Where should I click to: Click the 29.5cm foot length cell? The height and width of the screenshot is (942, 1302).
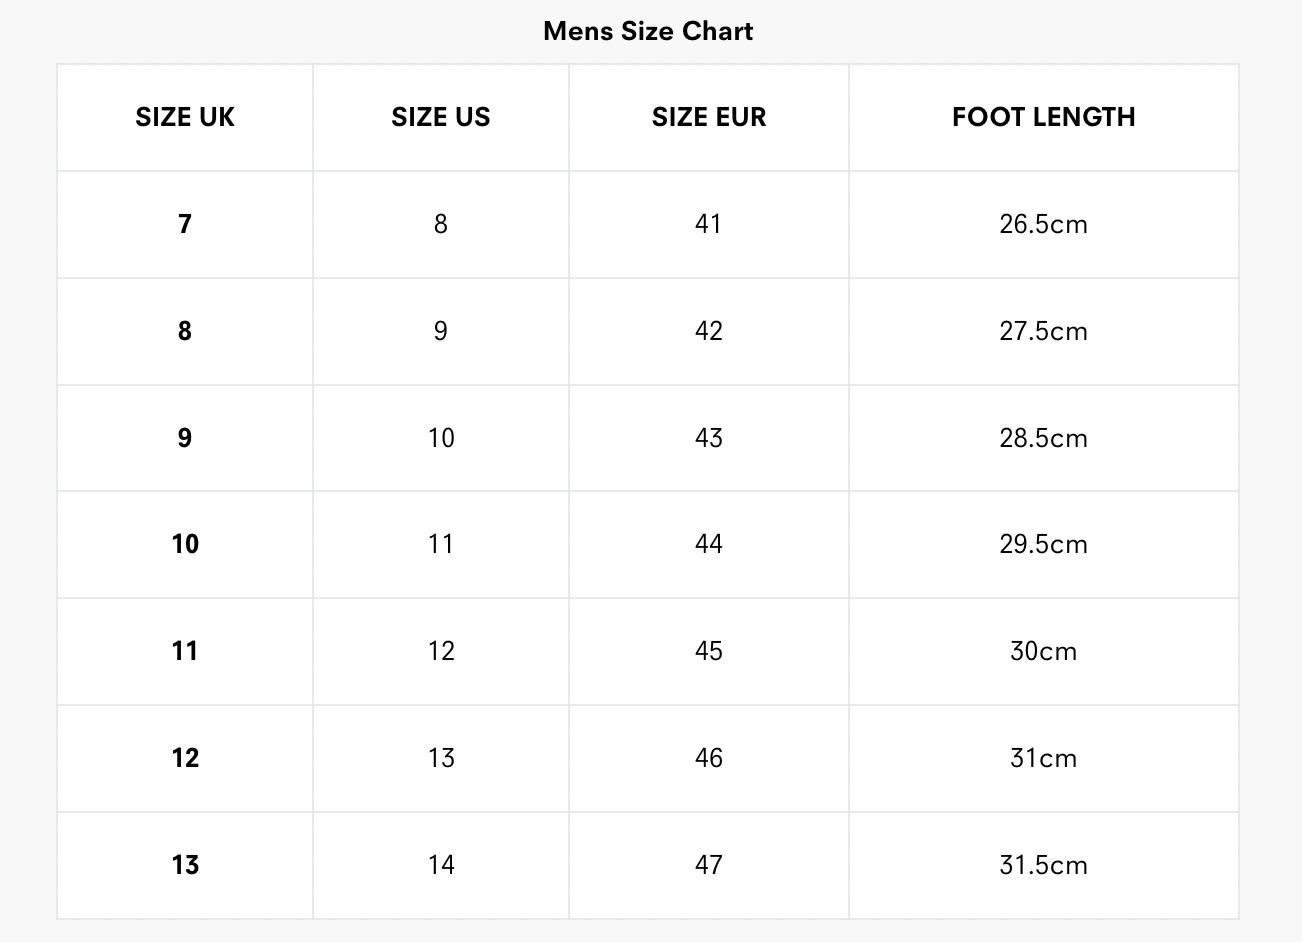coord(1043,544)
